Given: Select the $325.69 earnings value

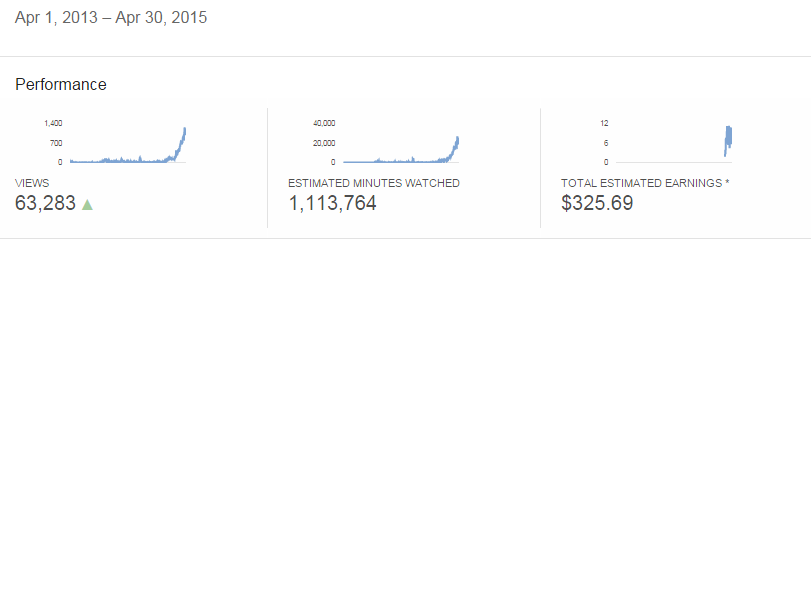Looking at the screenshot, I should (x=597, y=204).
